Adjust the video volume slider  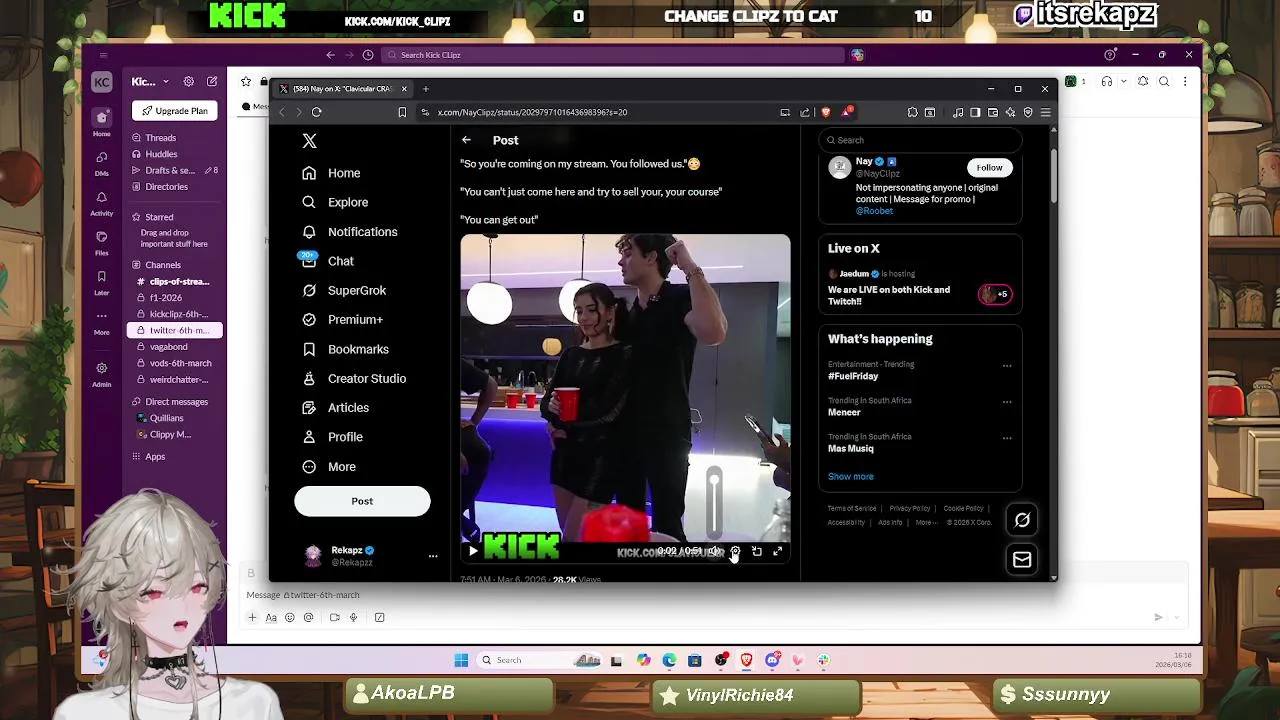click(x=714, y=502)
